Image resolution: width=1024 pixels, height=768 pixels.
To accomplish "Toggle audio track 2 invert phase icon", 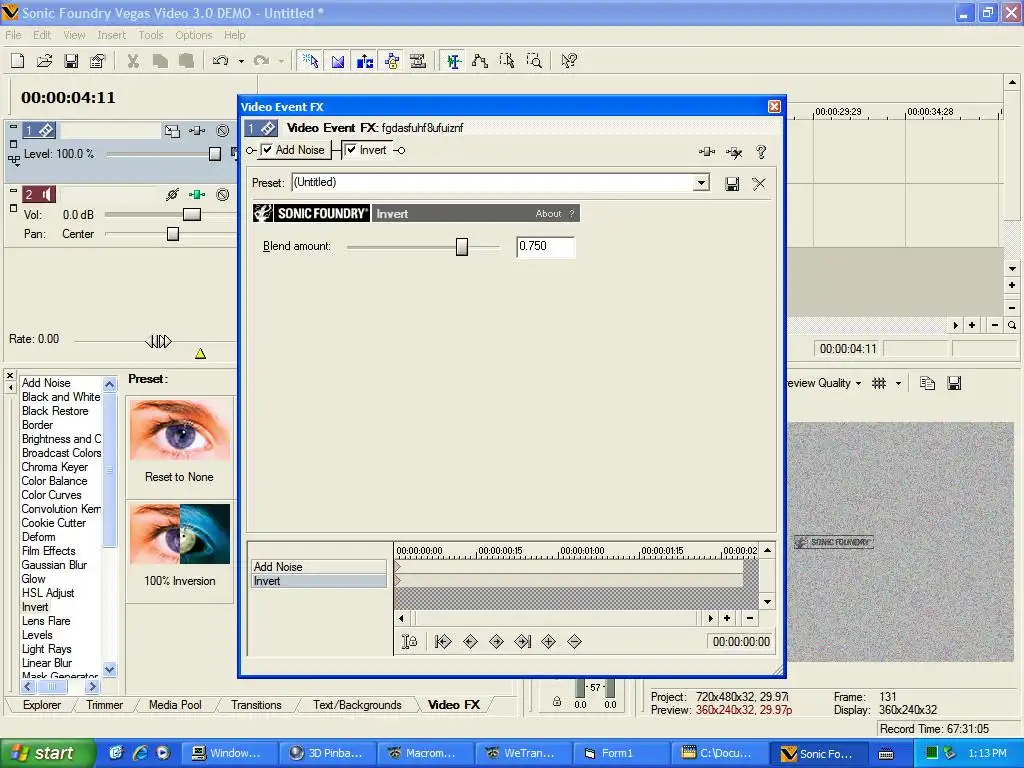I will (172, 195).
